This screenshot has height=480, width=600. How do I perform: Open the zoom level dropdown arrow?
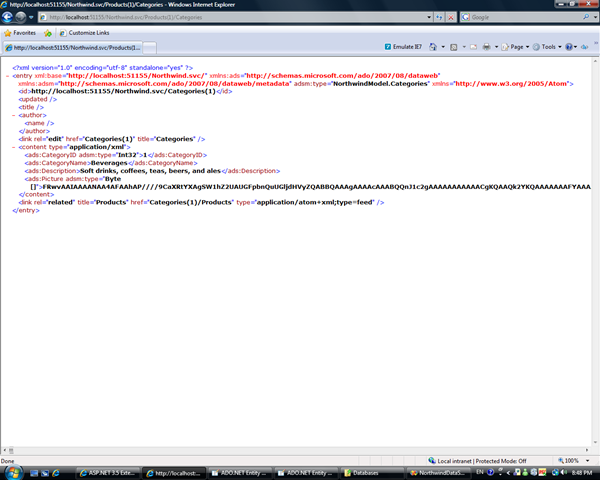click(x=587, y=461)
